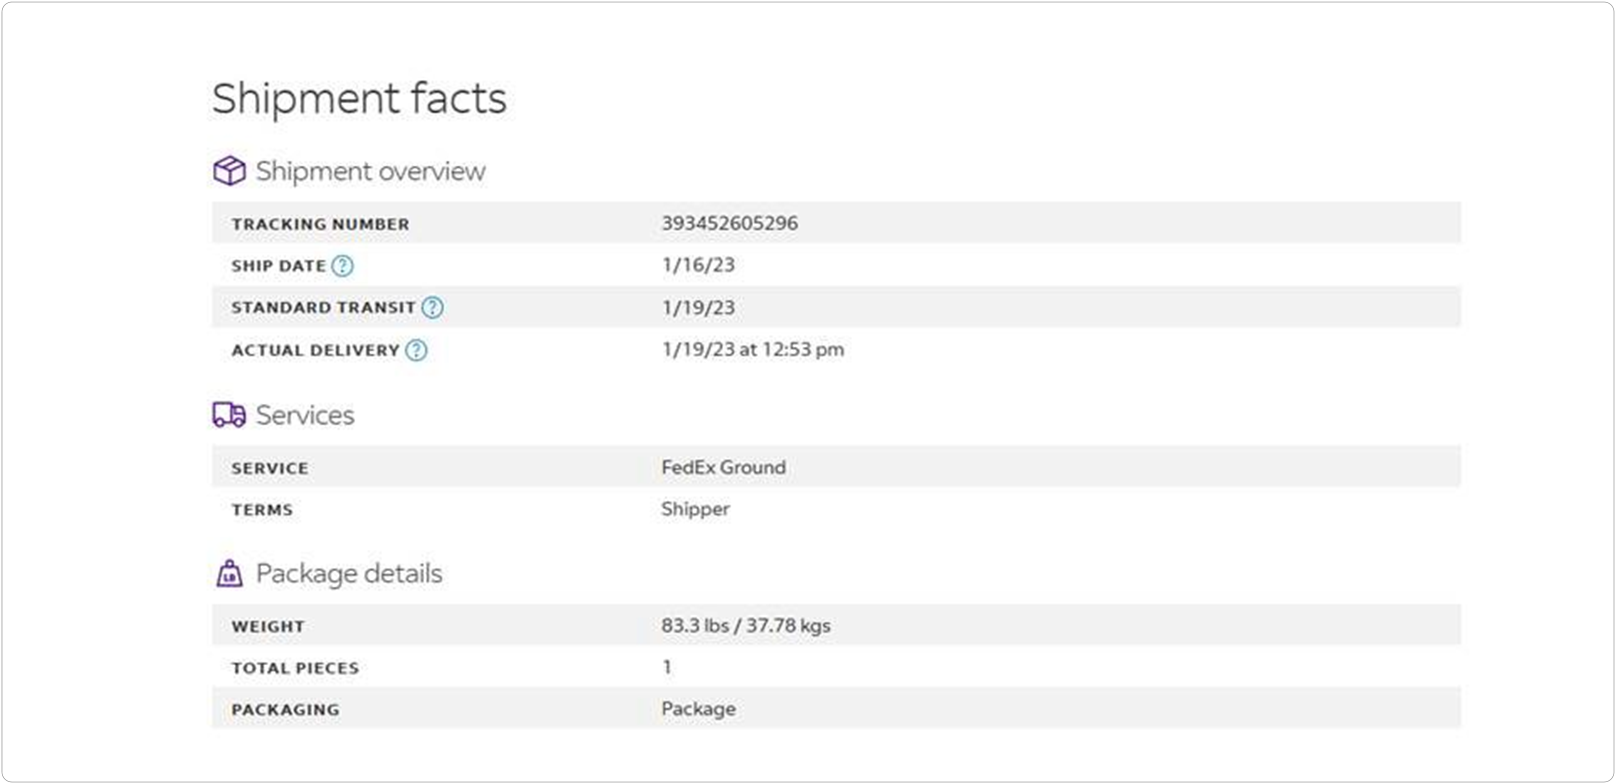Click the Packaging value Package

click(698, 709)
